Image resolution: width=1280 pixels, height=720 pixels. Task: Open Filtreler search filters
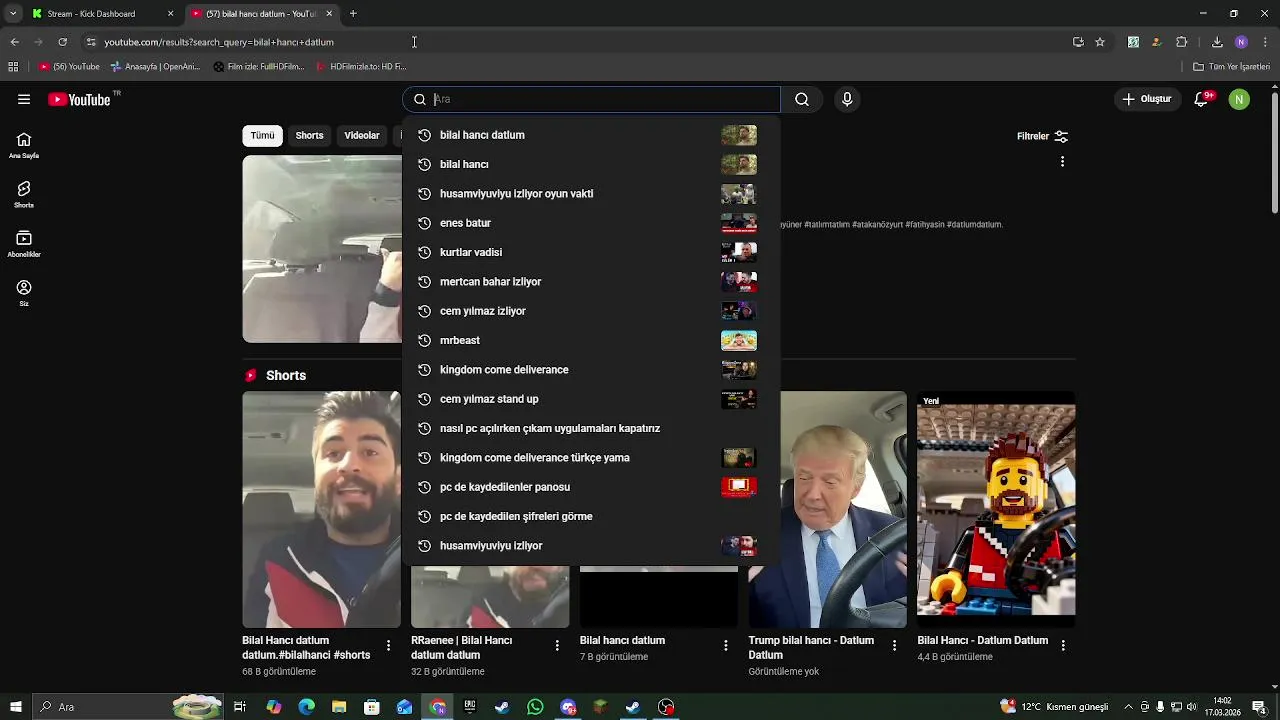(x=1043, y=136)
